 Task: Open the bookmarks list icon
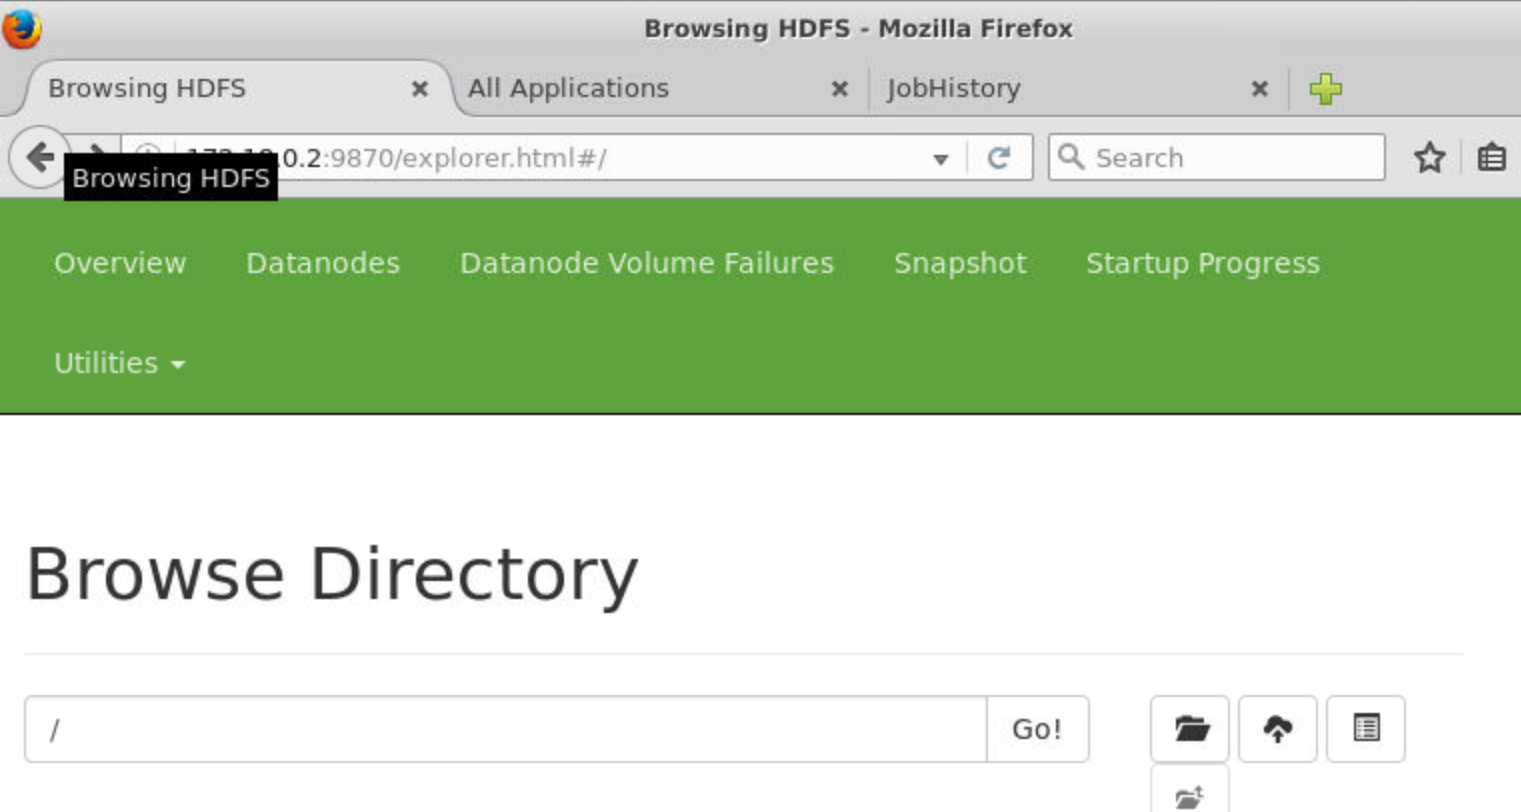[x=1492, y=158]
